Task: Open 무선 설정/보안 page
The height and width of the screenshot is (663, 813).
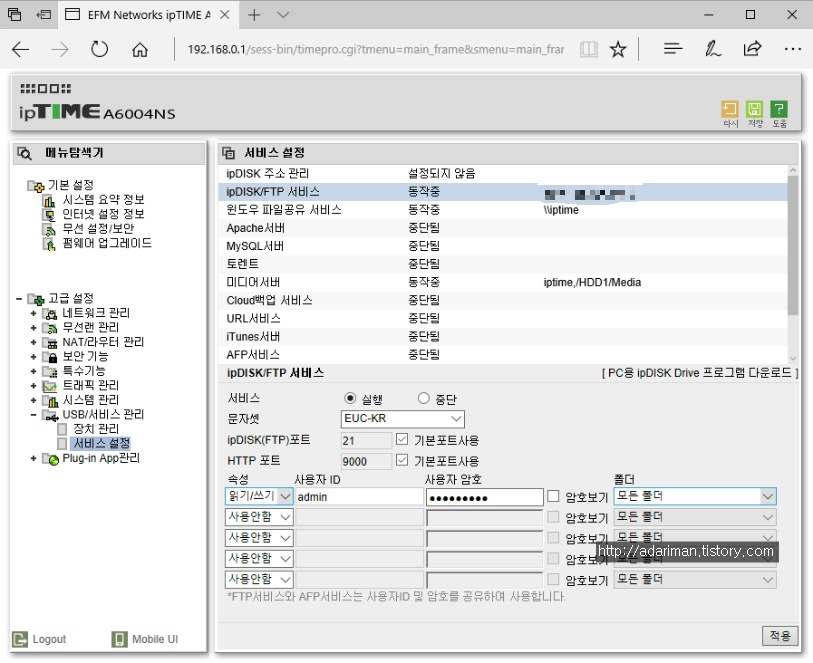Action: click(98, 229)
